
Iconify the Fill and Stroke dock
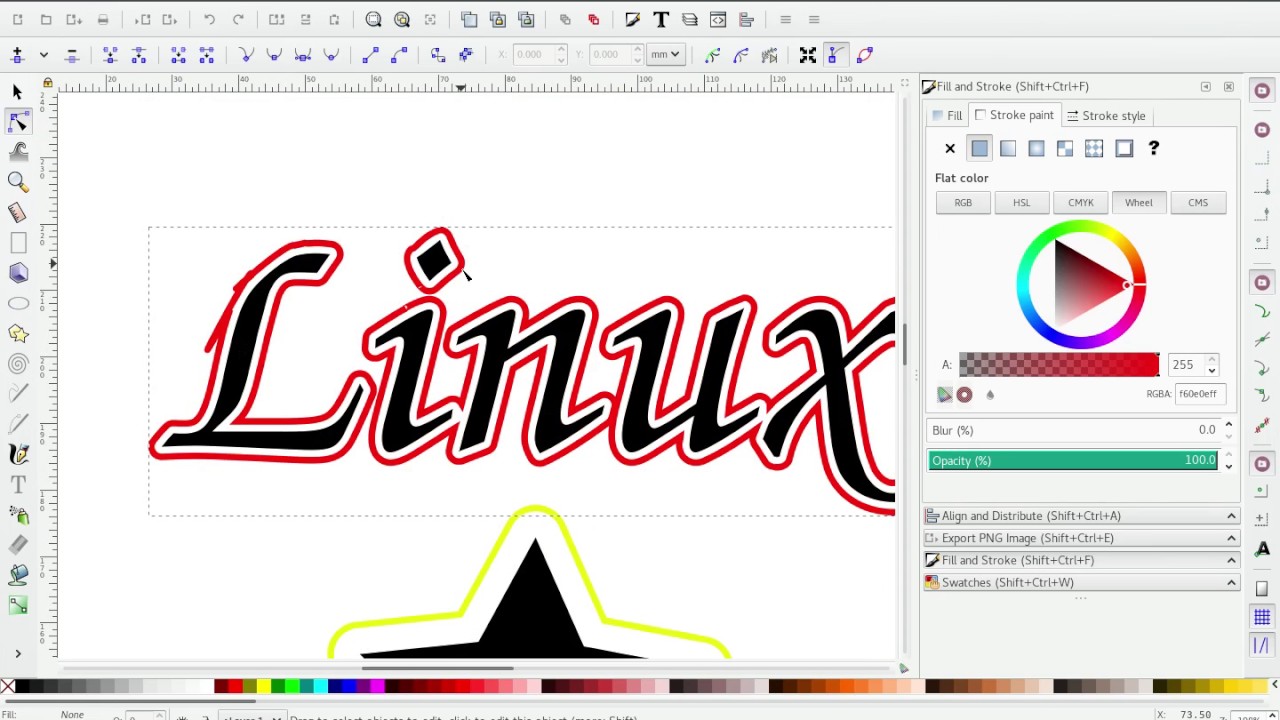coord(1206,87)
